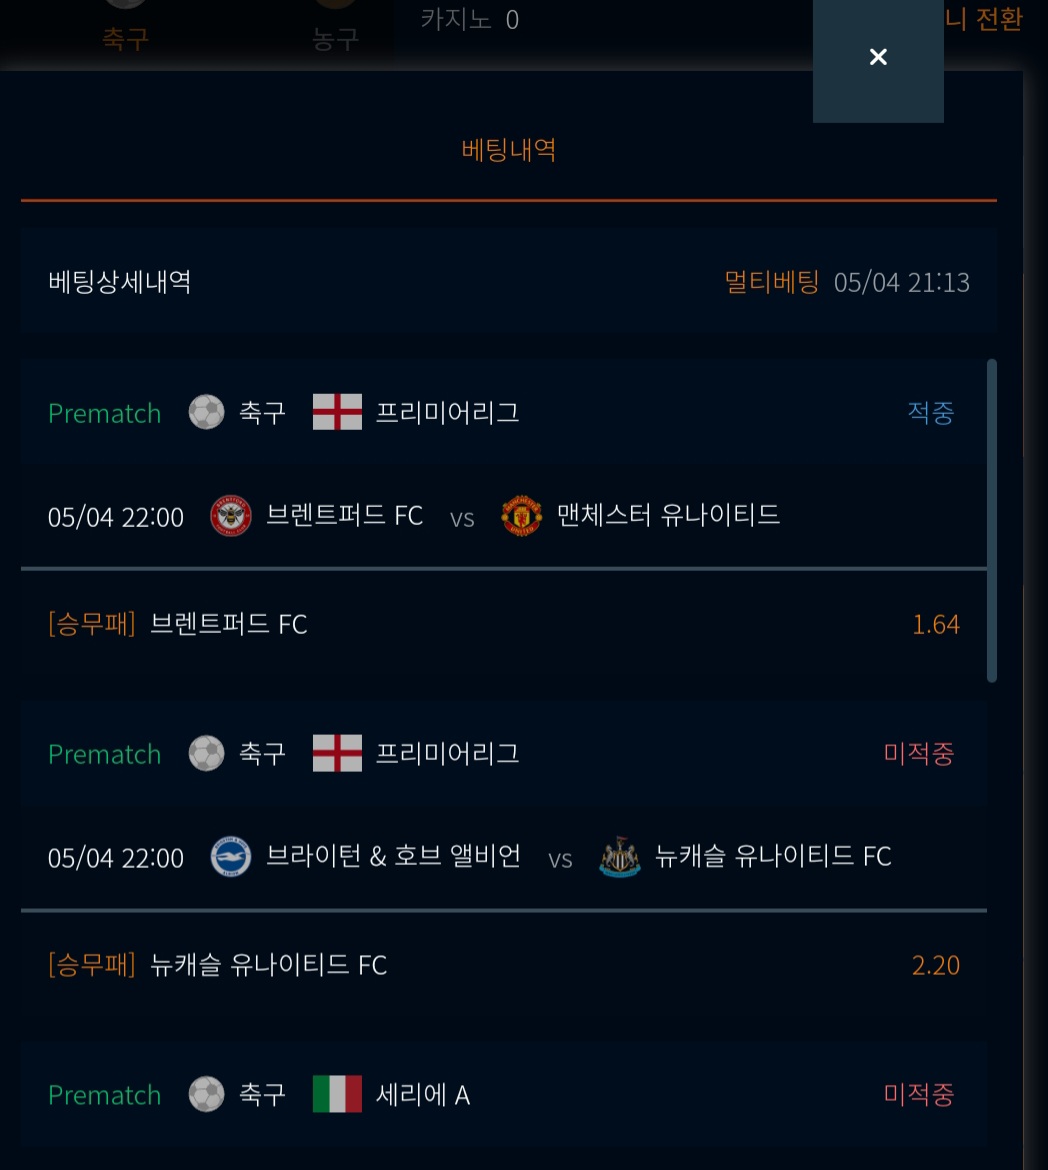Click the 멀티베팅 label in detail header
This screenshot has width=1048, height=1170.
click(x=772, y=282)
